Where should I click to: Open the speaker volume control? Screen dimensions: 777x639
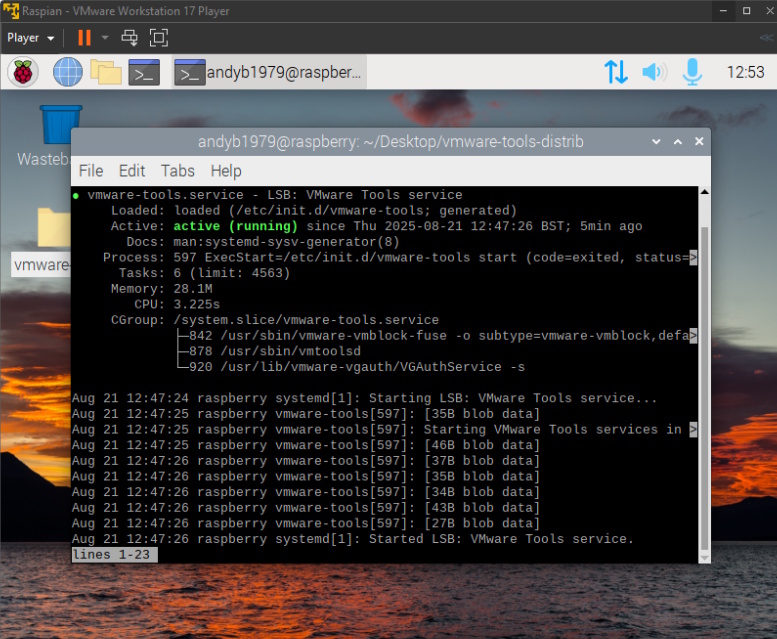click(x=654, y=72)
